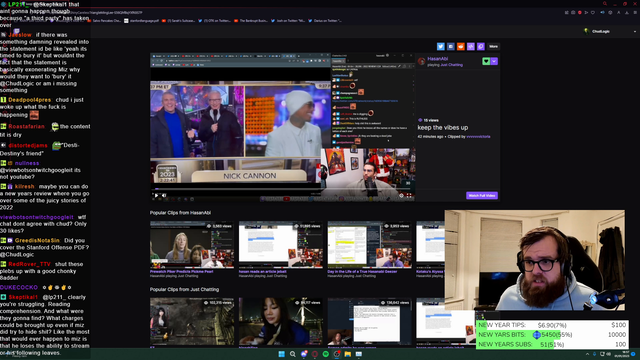Image resolution: width=640 pixels, height=360 pixels.
Task: Open The Bankrupt Busin... bookmark
Action: coord(251,20)
